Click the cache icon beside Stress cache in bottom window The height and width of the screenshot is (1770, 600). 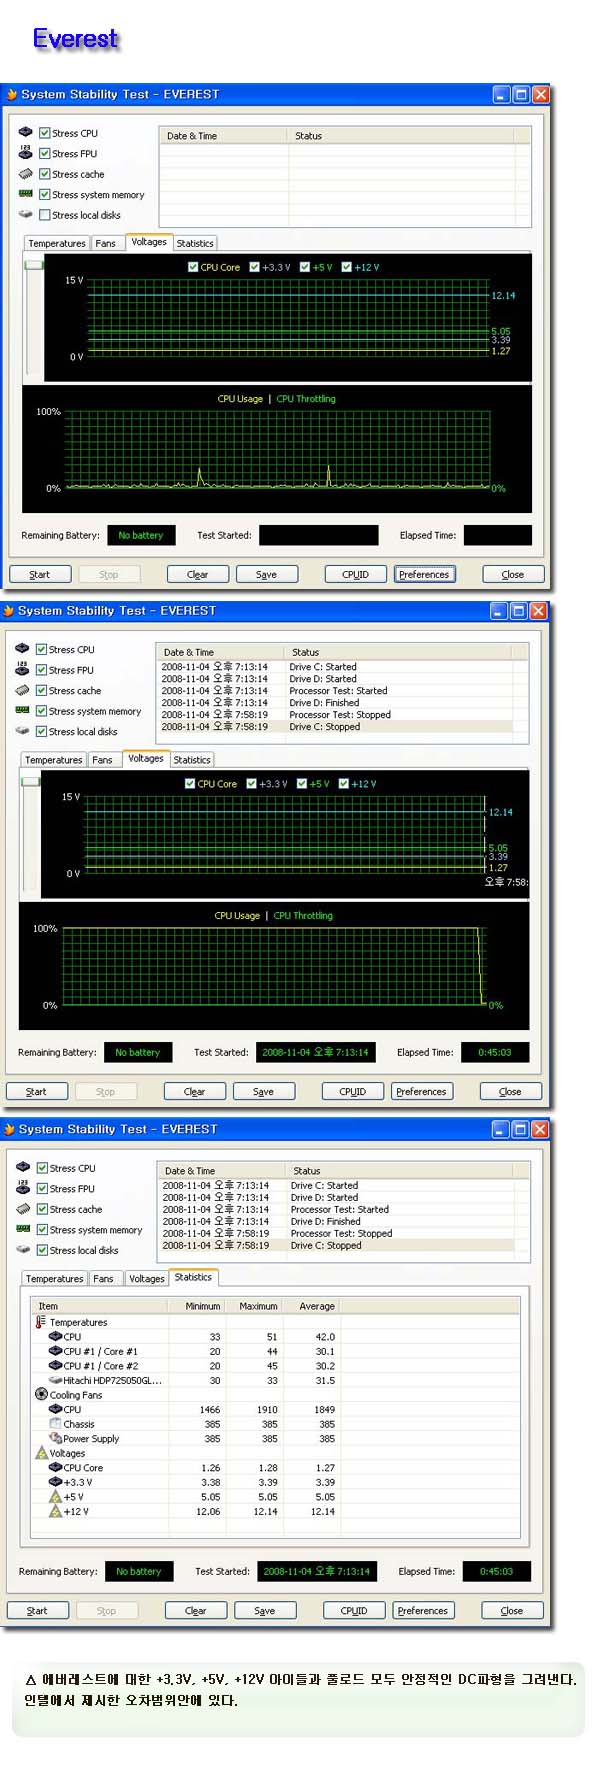(x=24, y=1208)
